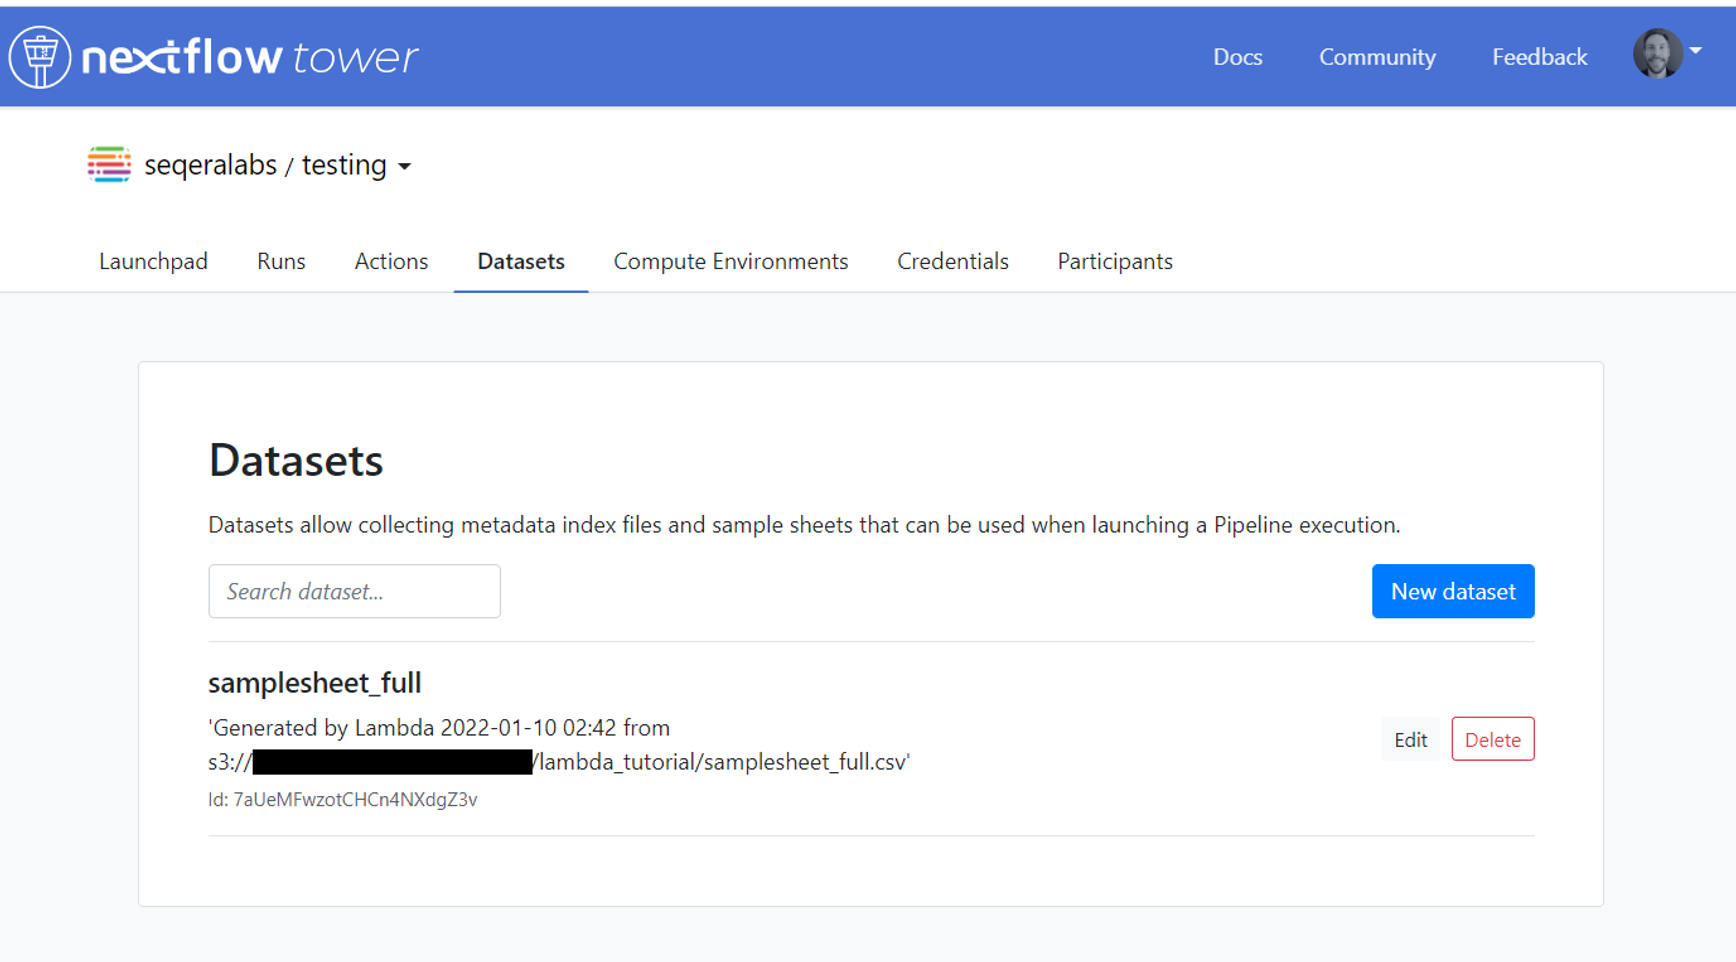This screenshot has width=1736, height=962.
Task: Switch to the Runs tab
Action: 281,261
